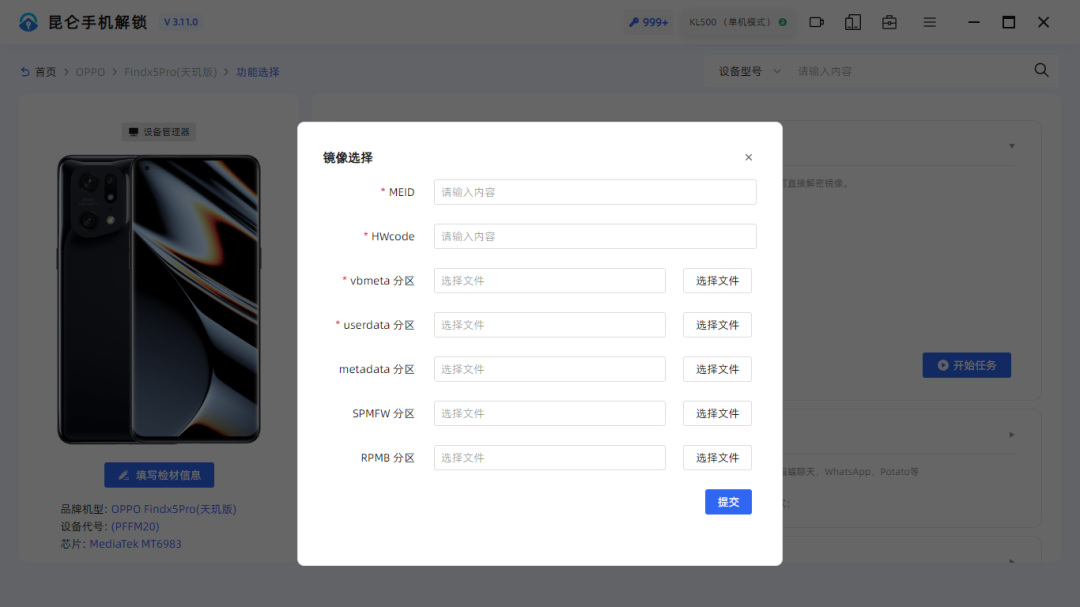
Task: Click the 999+ key credits badge
Action: (x=648, y=22)
